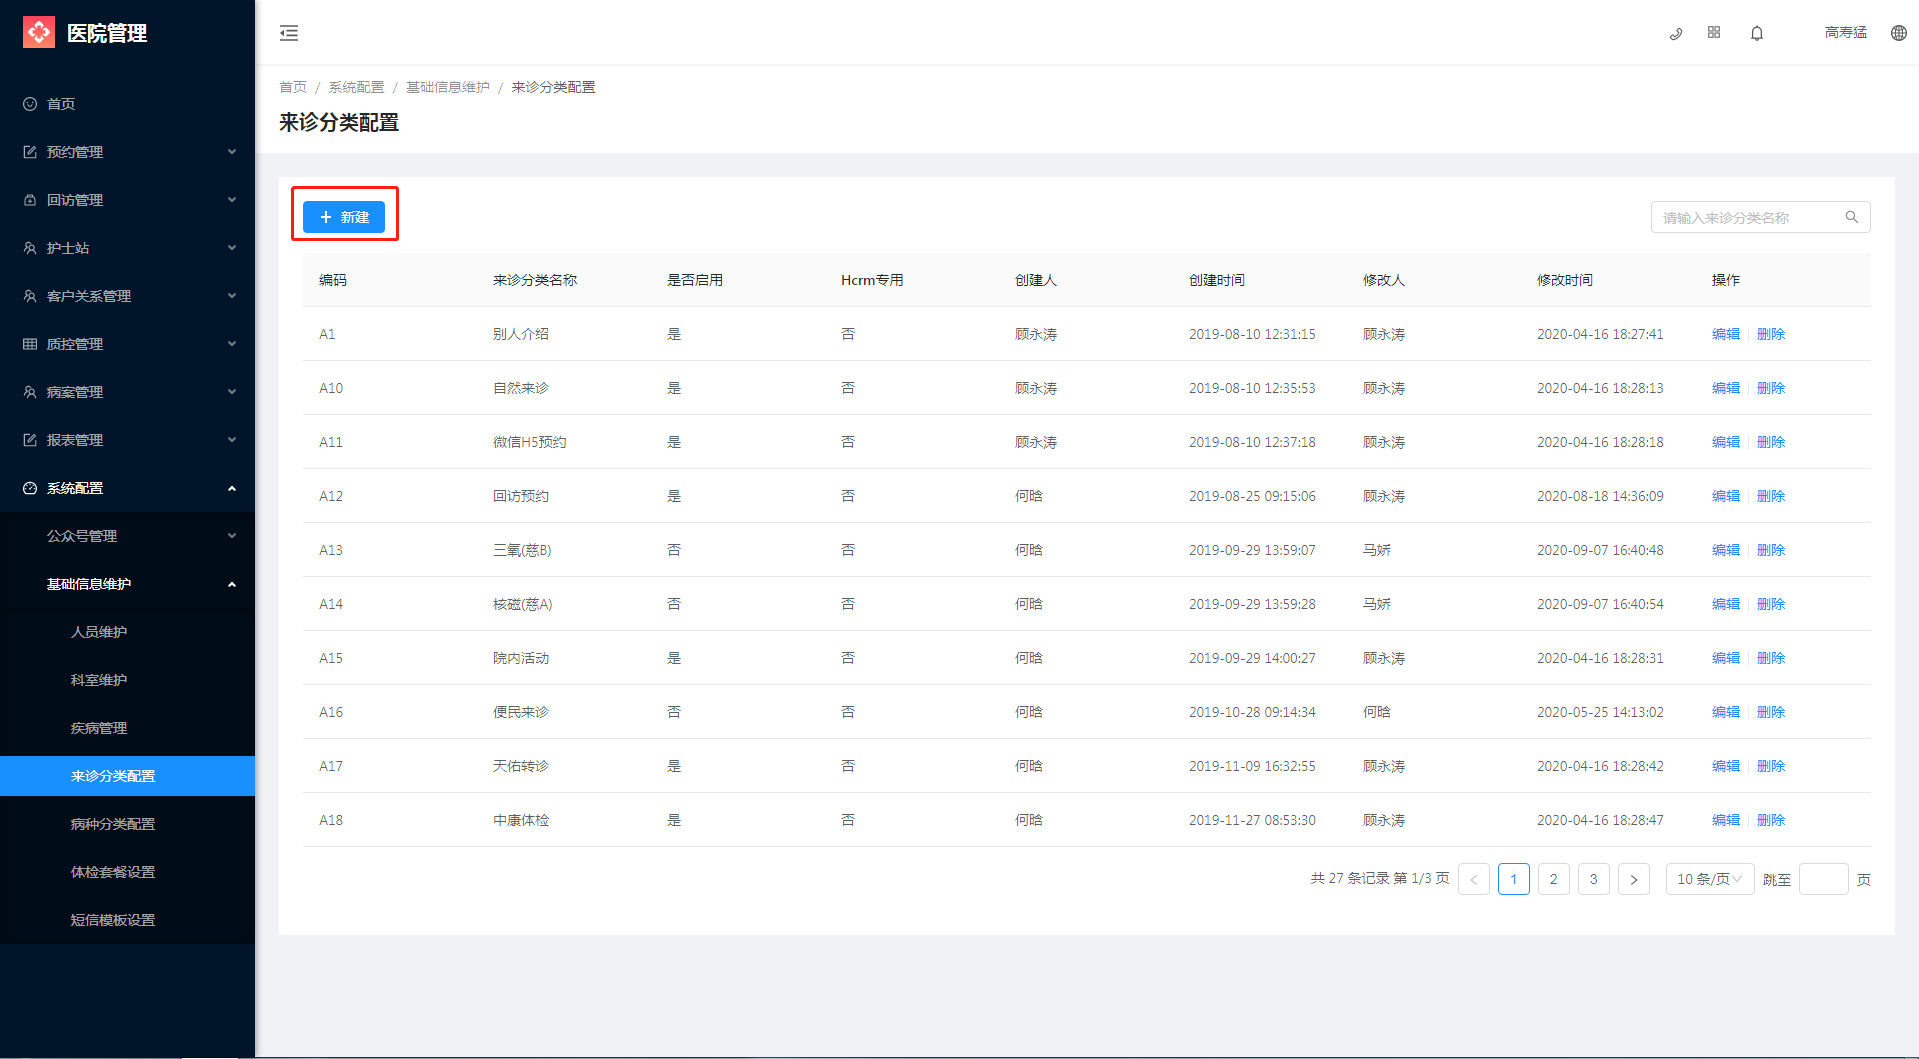The height and width of the screenshot is (1059, 1919).
Task: Edit row A14 核磁(慈A)
Action: tap(1726, 604)
